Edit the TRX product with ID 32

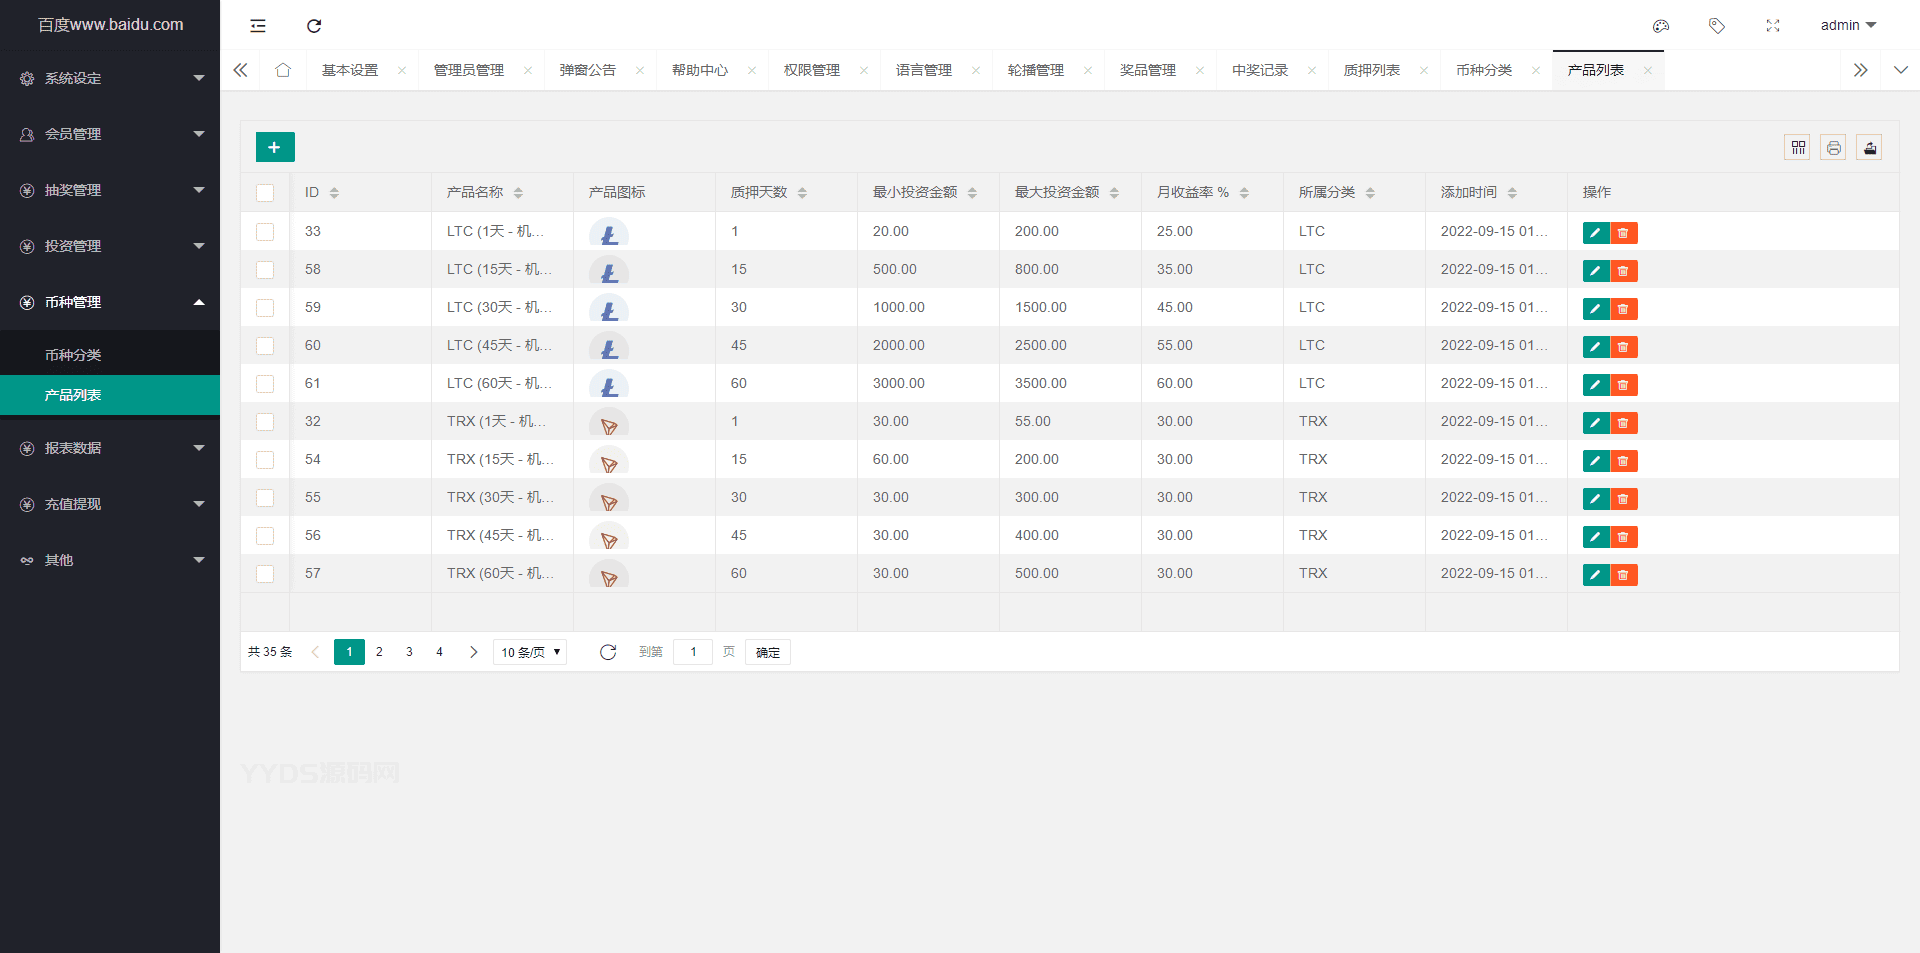(x=1596, y=423)
